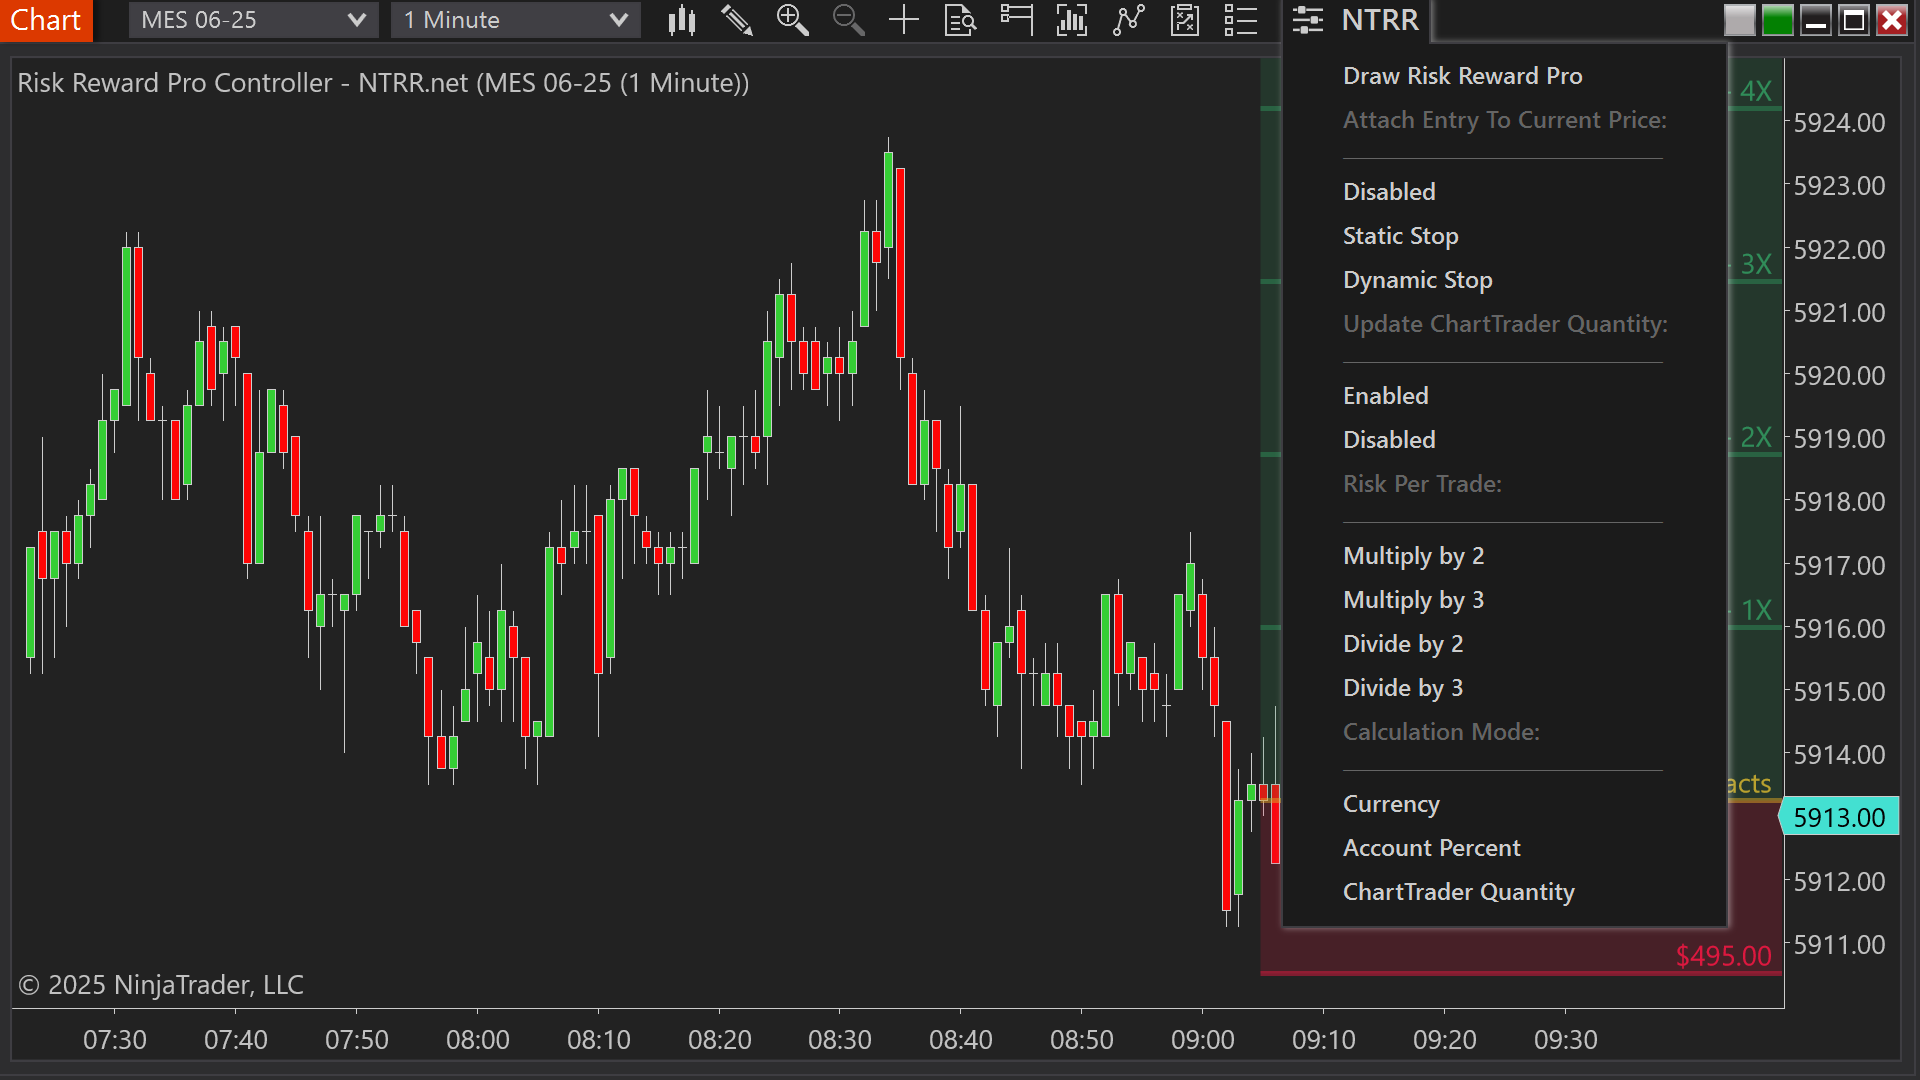
Task: Open the Strategies icon
Action: (x=1129, y=20)
